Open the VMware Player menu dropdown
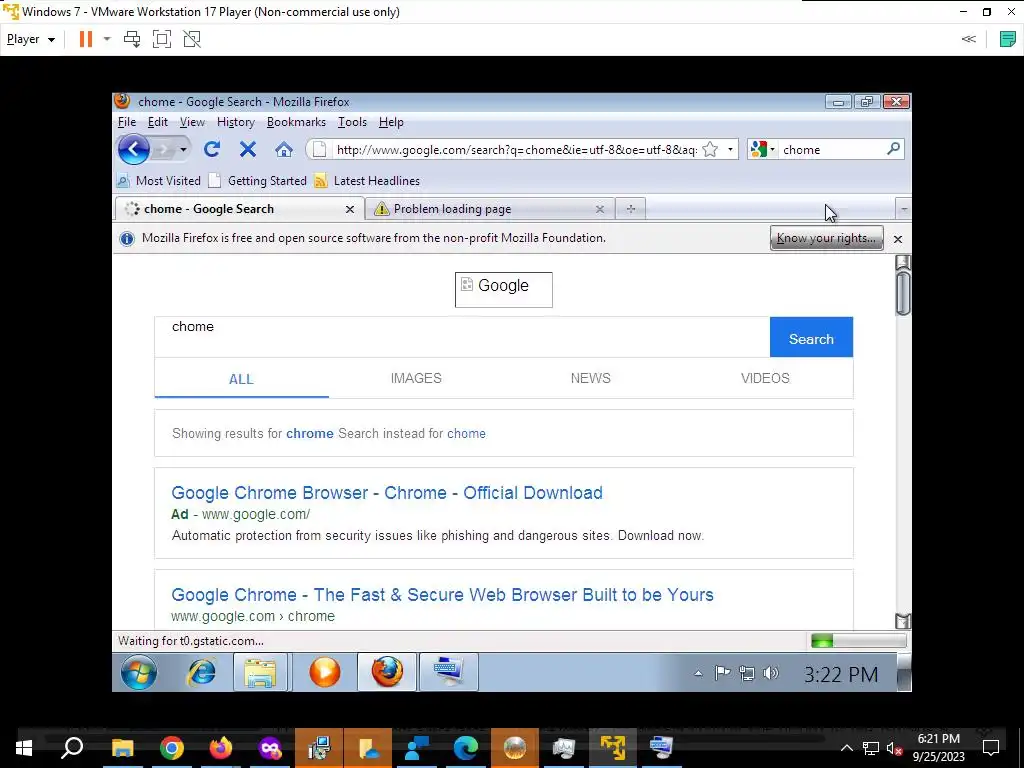This screenshot has height=768, width=1024. point(31,39)
